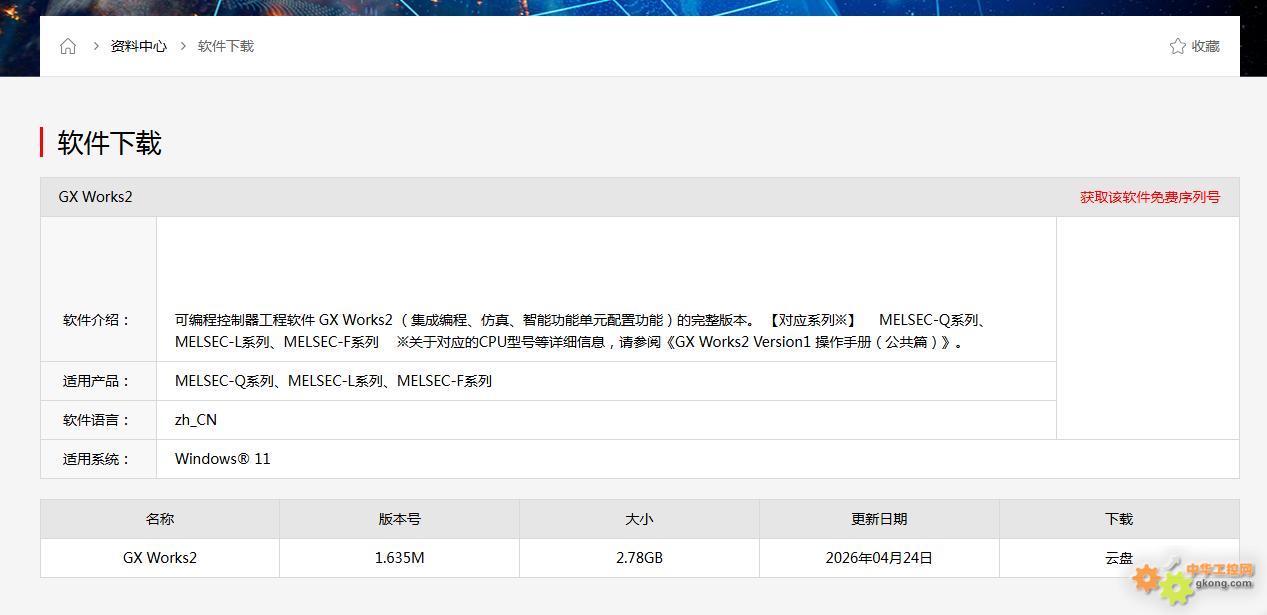Viewport: 1267px width, 615px height.
Task: Click the star icon next to 收藏
Action: point(1178,46)
